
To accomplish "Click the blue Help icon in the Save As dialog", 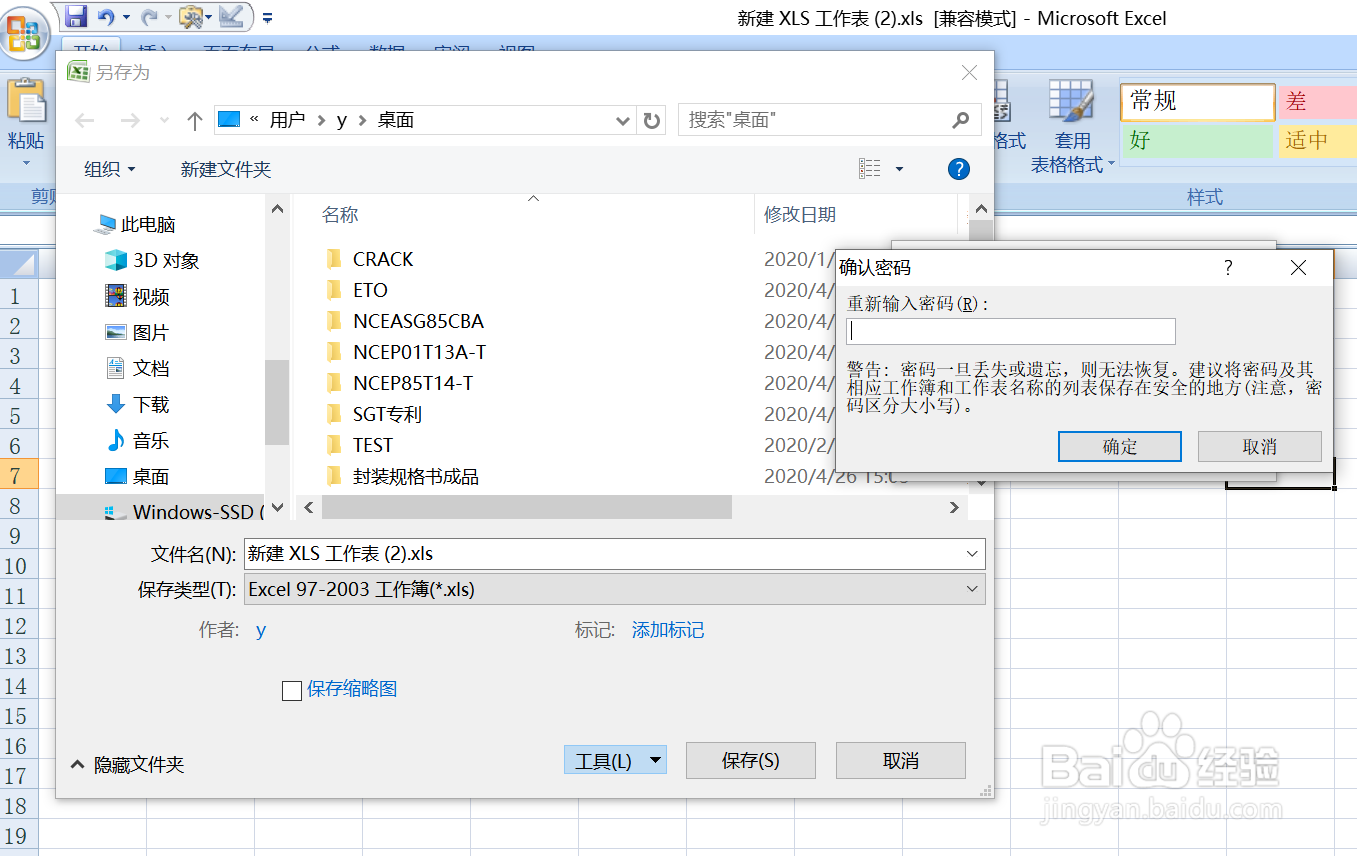I will click(x=959, y=168).
